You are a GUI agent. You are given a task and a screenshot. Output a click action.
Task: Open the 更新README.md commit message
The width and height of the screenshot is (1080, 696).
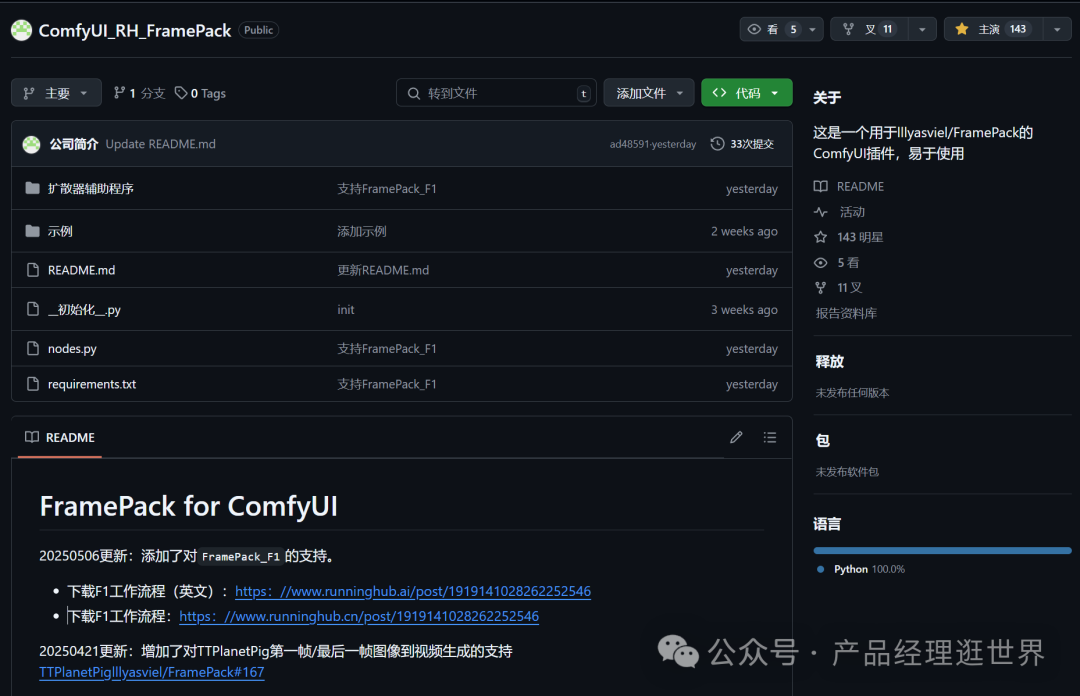click(383, 270)
